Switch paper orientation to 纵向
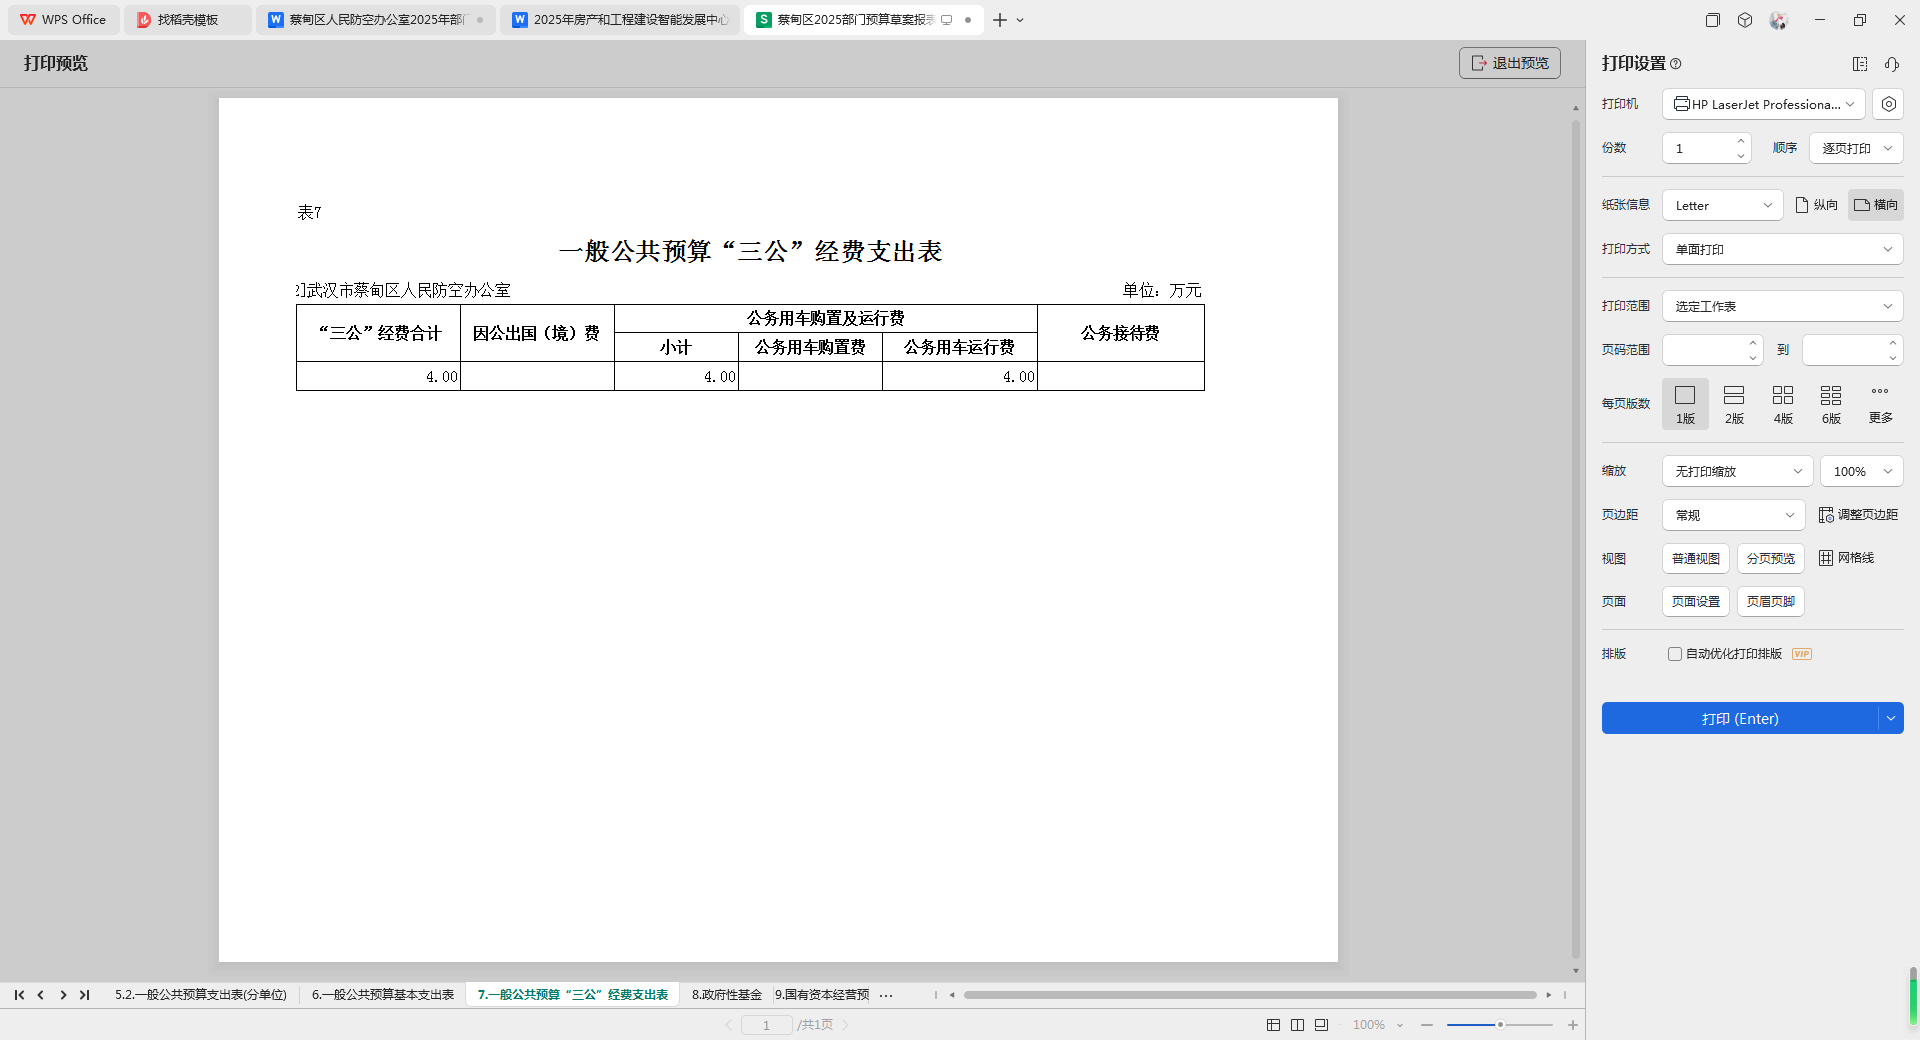 (1817, 205)
